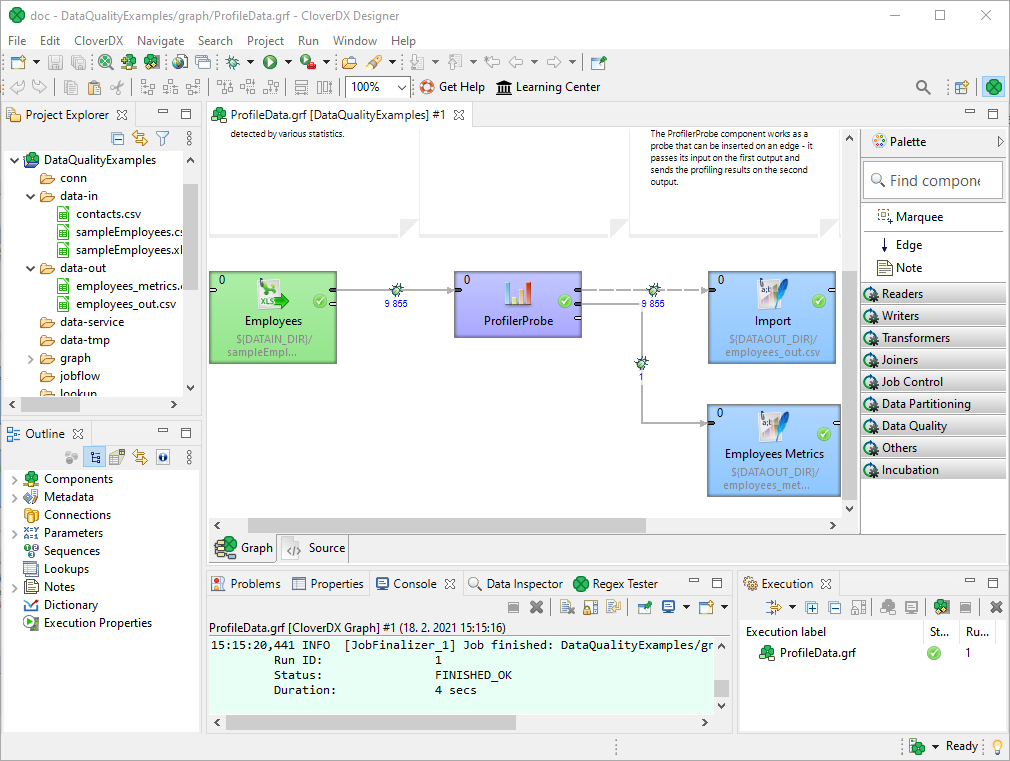
Task: Click the Find component search field
Action: pos(933,180)
